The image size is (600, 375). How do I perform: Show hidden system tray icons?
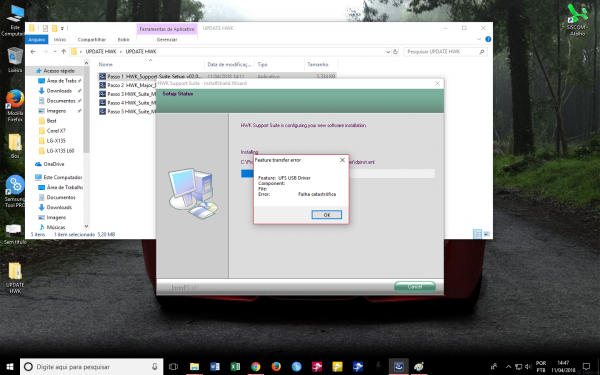[509, 367]
